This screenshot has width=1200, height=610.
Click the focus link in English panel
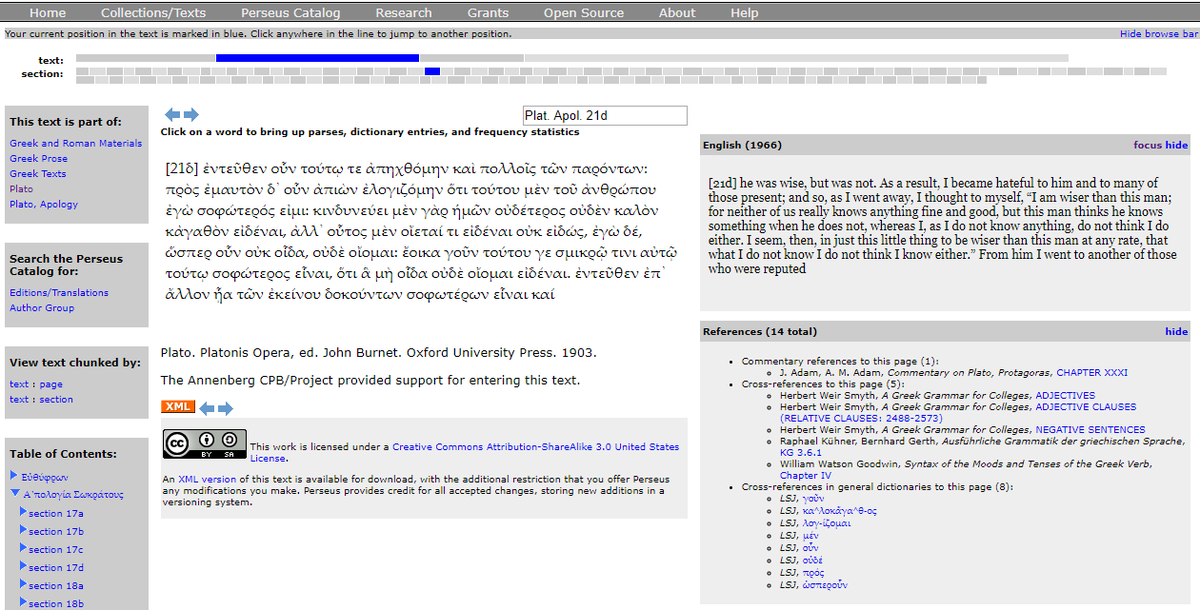1147,145
